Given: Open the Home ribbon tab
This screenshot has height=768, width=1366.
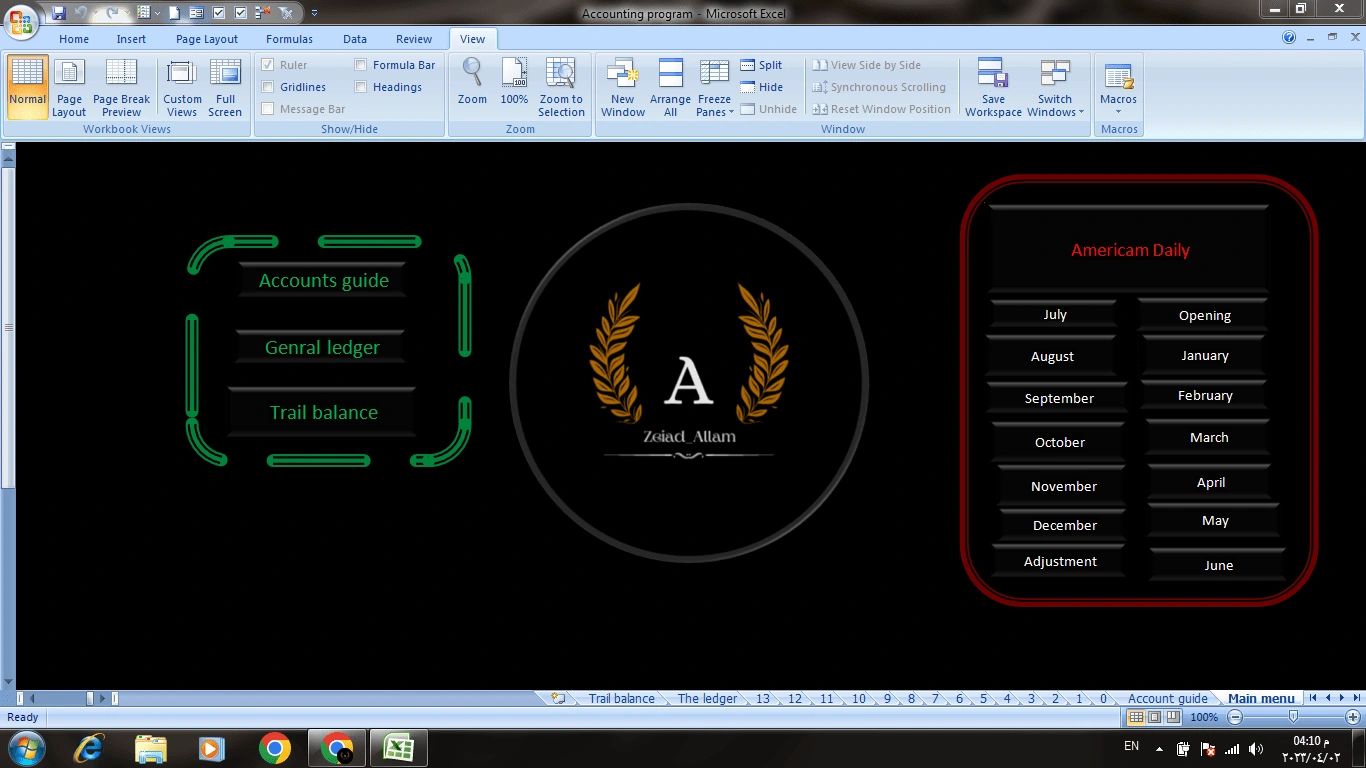Looking at the screenshot, I should point(74,39).
